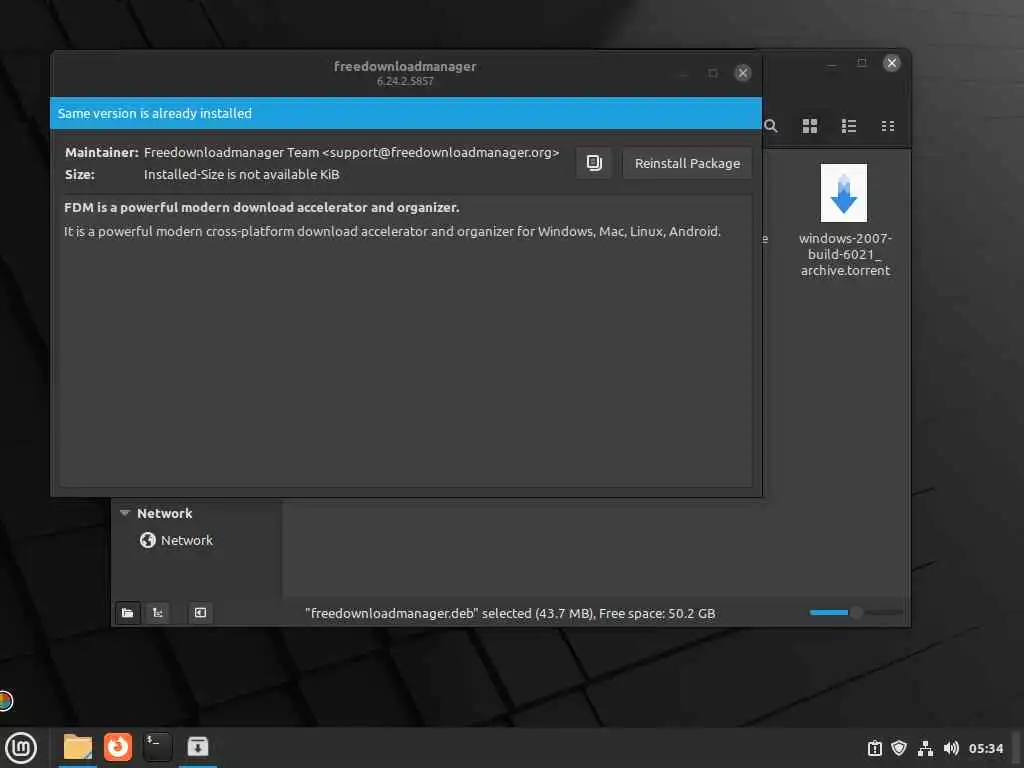Maximize the file manager window

[x=862, y=63]
